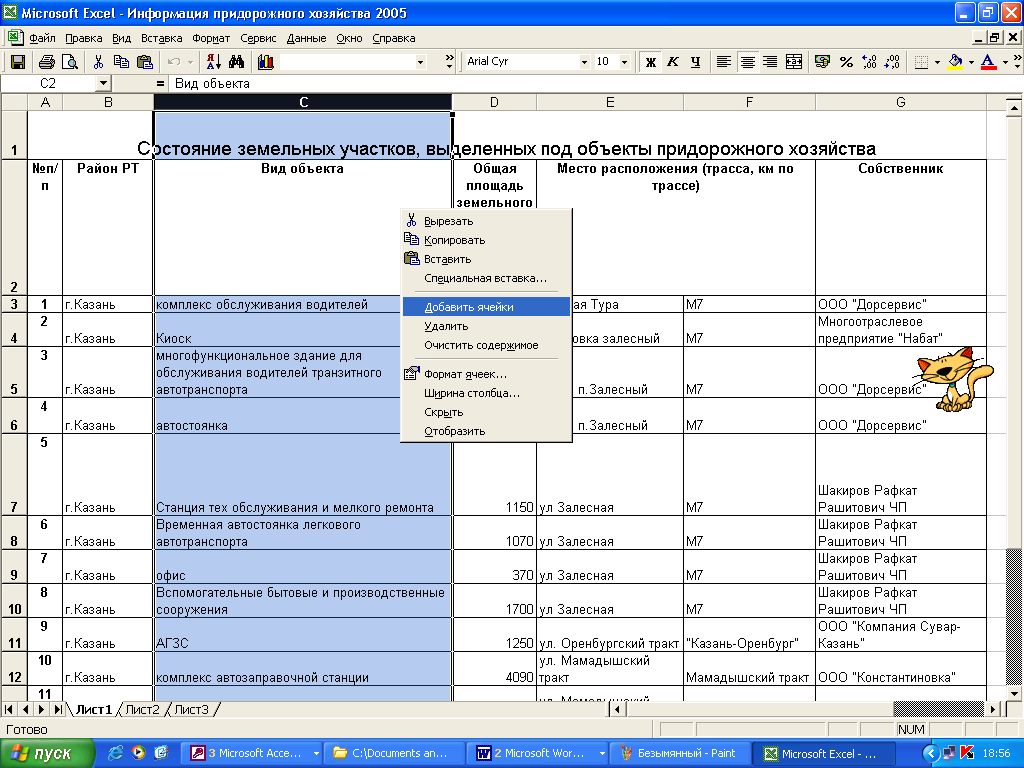Viewport: 1024px width, 768px height.
Task: Open the Формат menu
Action: (211, 38)
